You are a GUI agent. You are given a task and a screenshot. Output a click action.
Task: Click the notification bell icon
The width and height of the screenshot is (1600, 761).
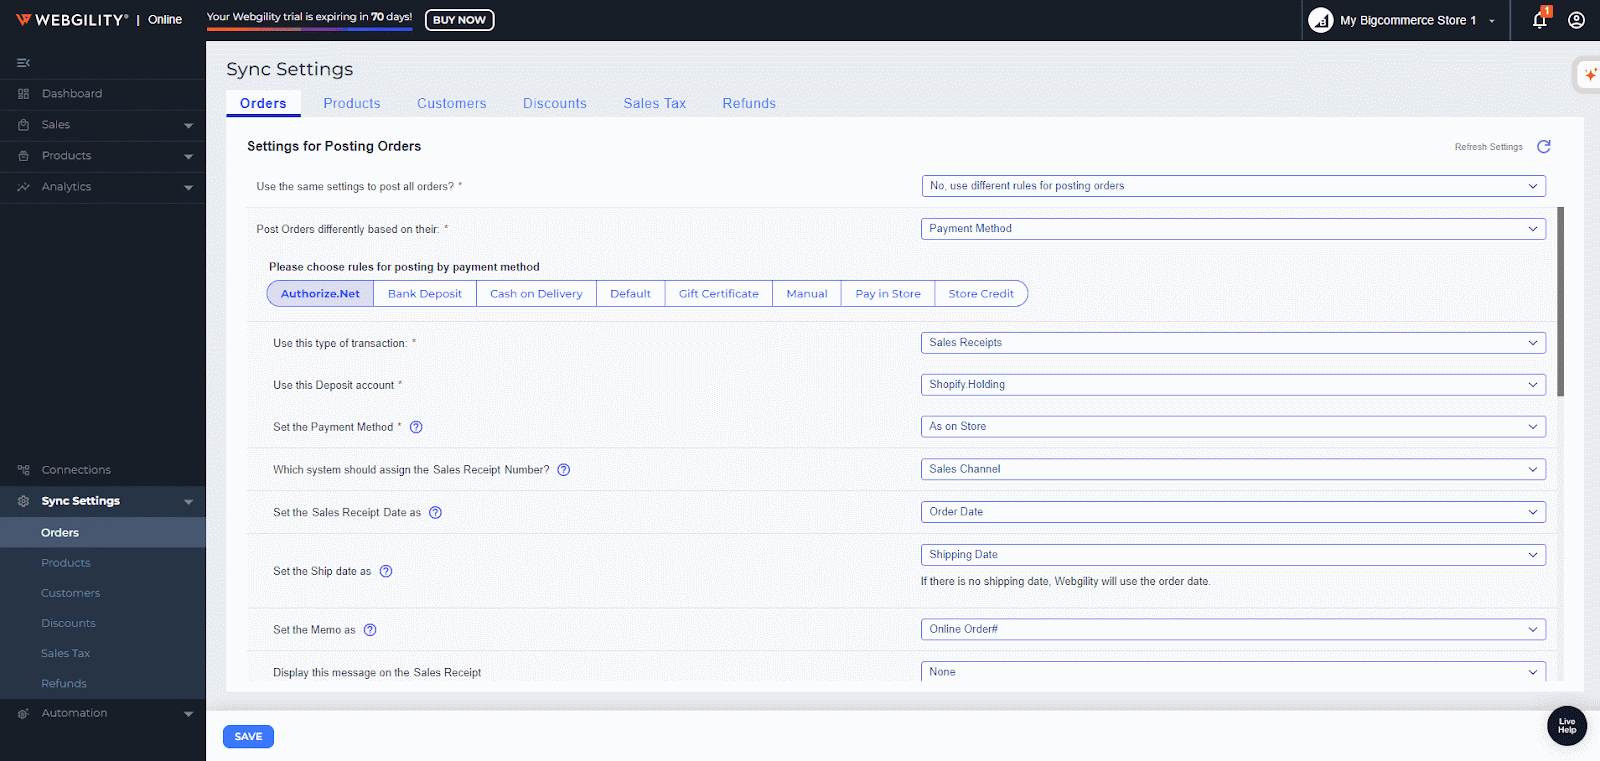1539,20
